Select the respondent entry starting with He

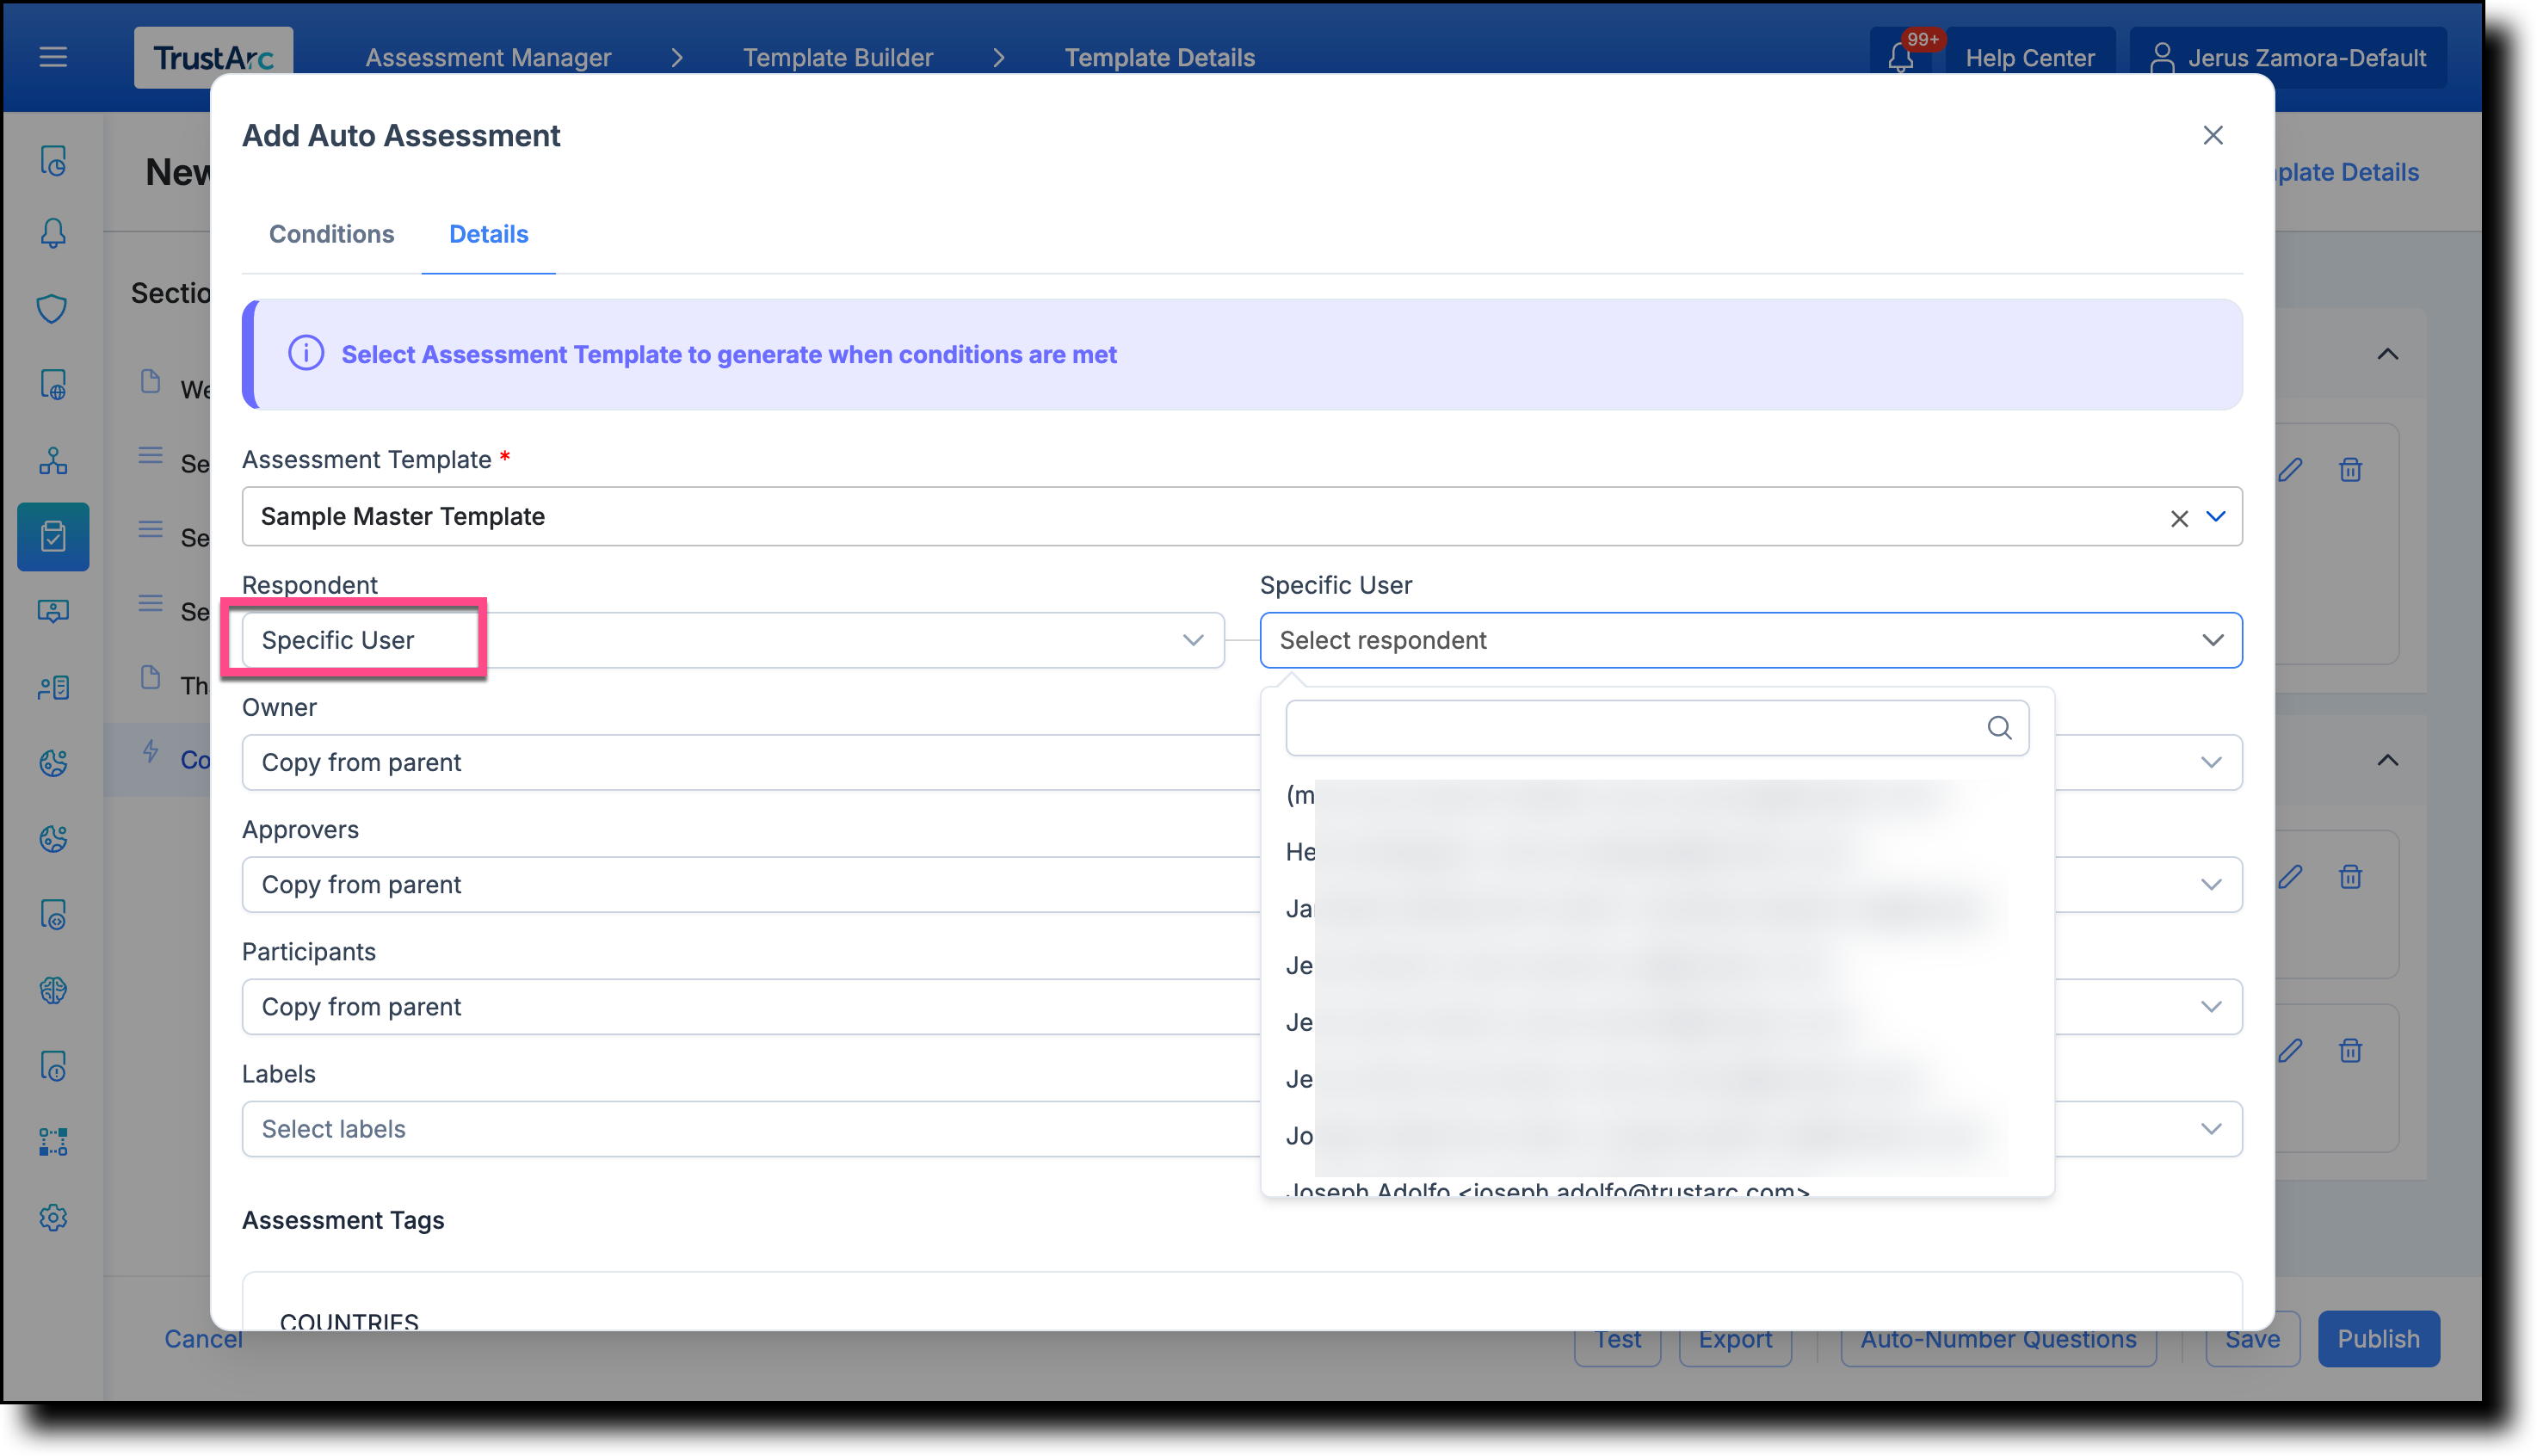1656,851
